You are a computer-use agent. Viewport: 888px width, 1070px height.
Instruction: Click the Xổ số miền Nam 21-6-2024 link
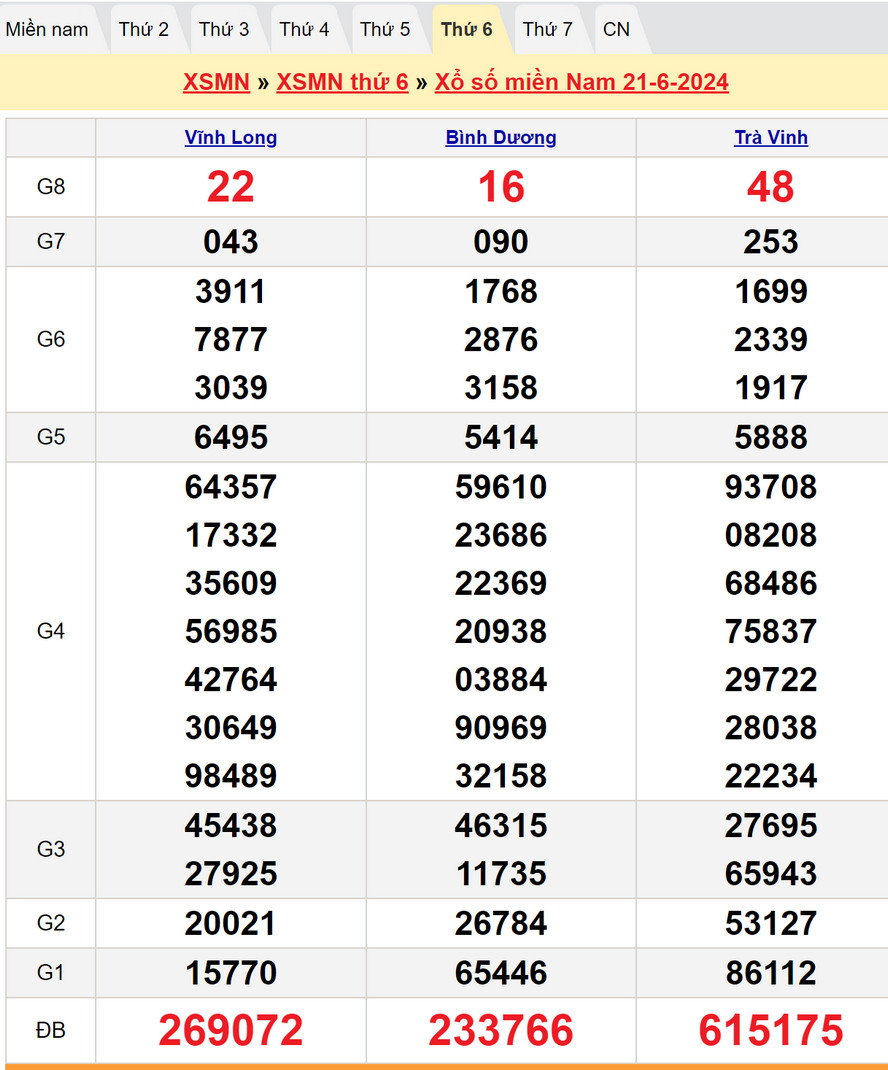coord(581,82)
